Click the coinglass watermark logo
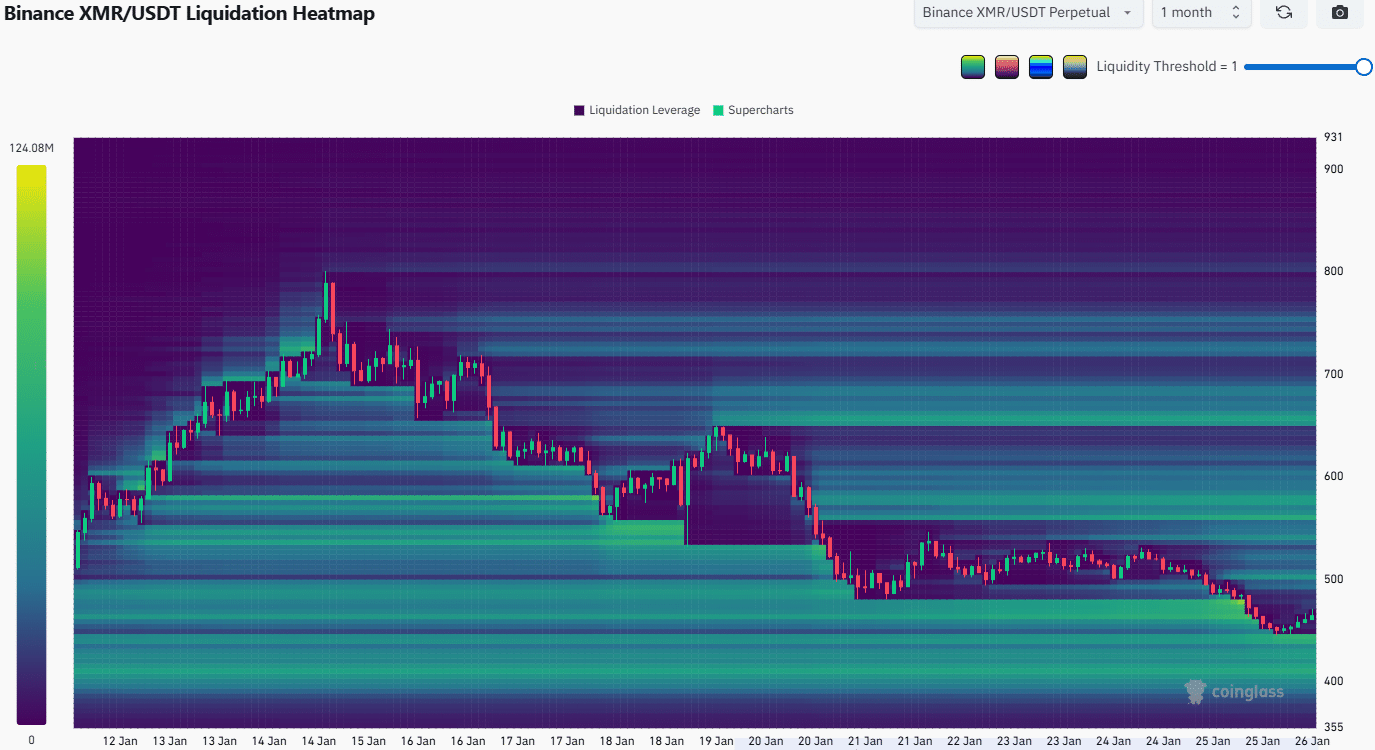1375x750 pixels. pyautogui.click(x=1234, y=691)
